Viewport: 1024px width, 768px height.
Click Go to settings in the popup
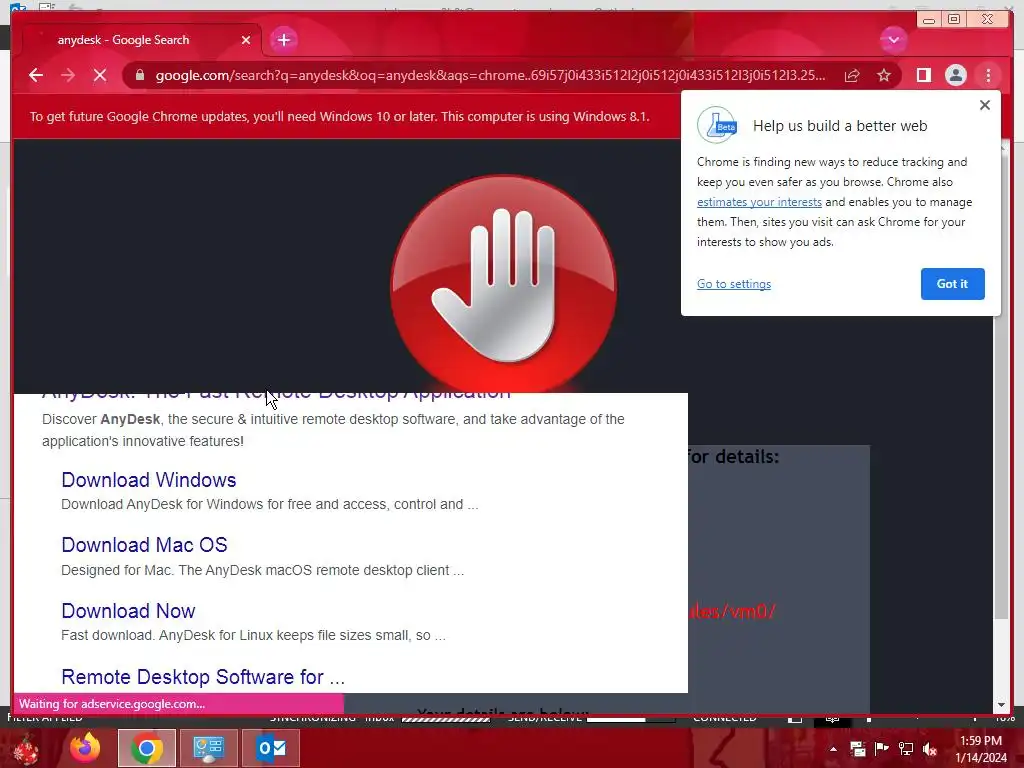point(733,284)
